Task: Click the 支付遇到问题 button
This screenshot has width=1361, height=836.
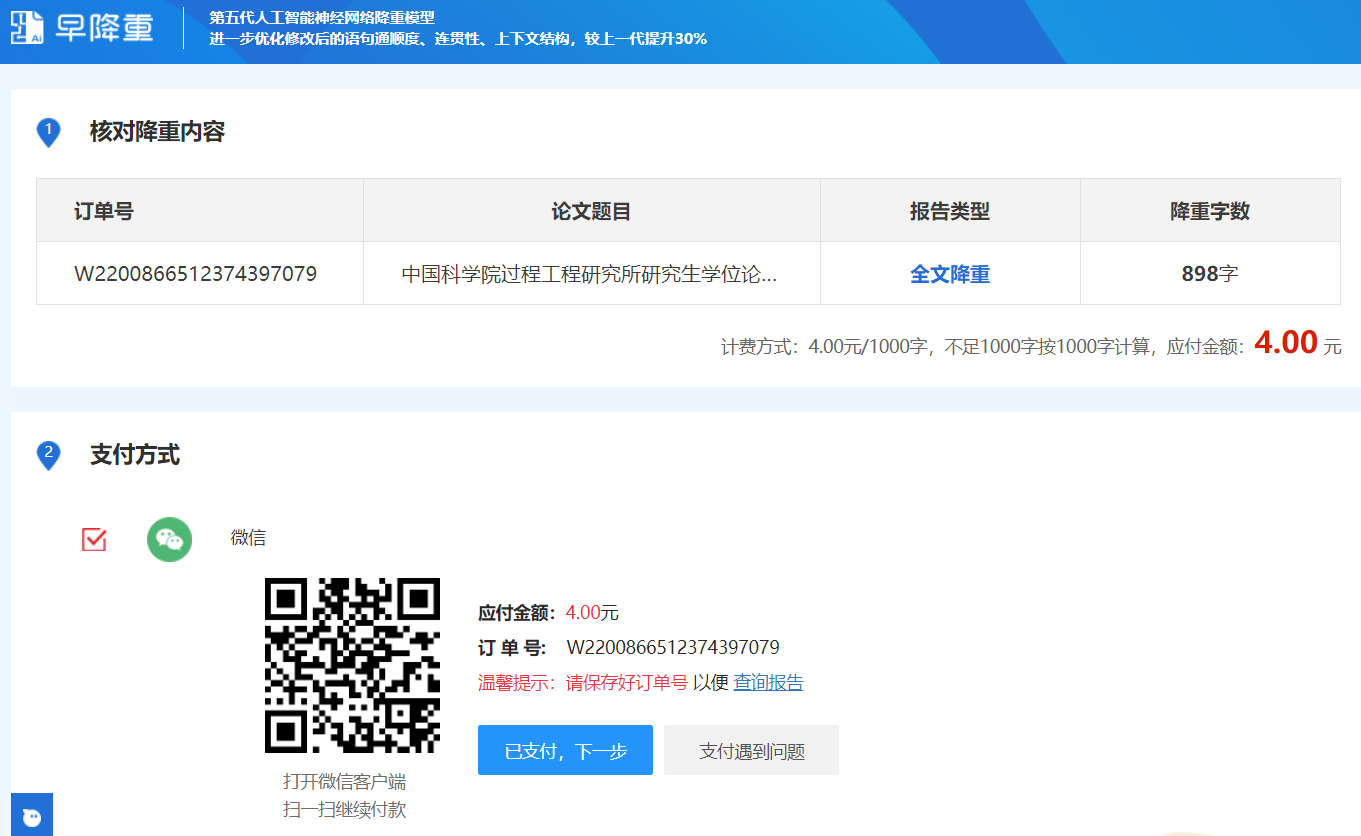Action: pyautogui.click(x=751, y=750)
